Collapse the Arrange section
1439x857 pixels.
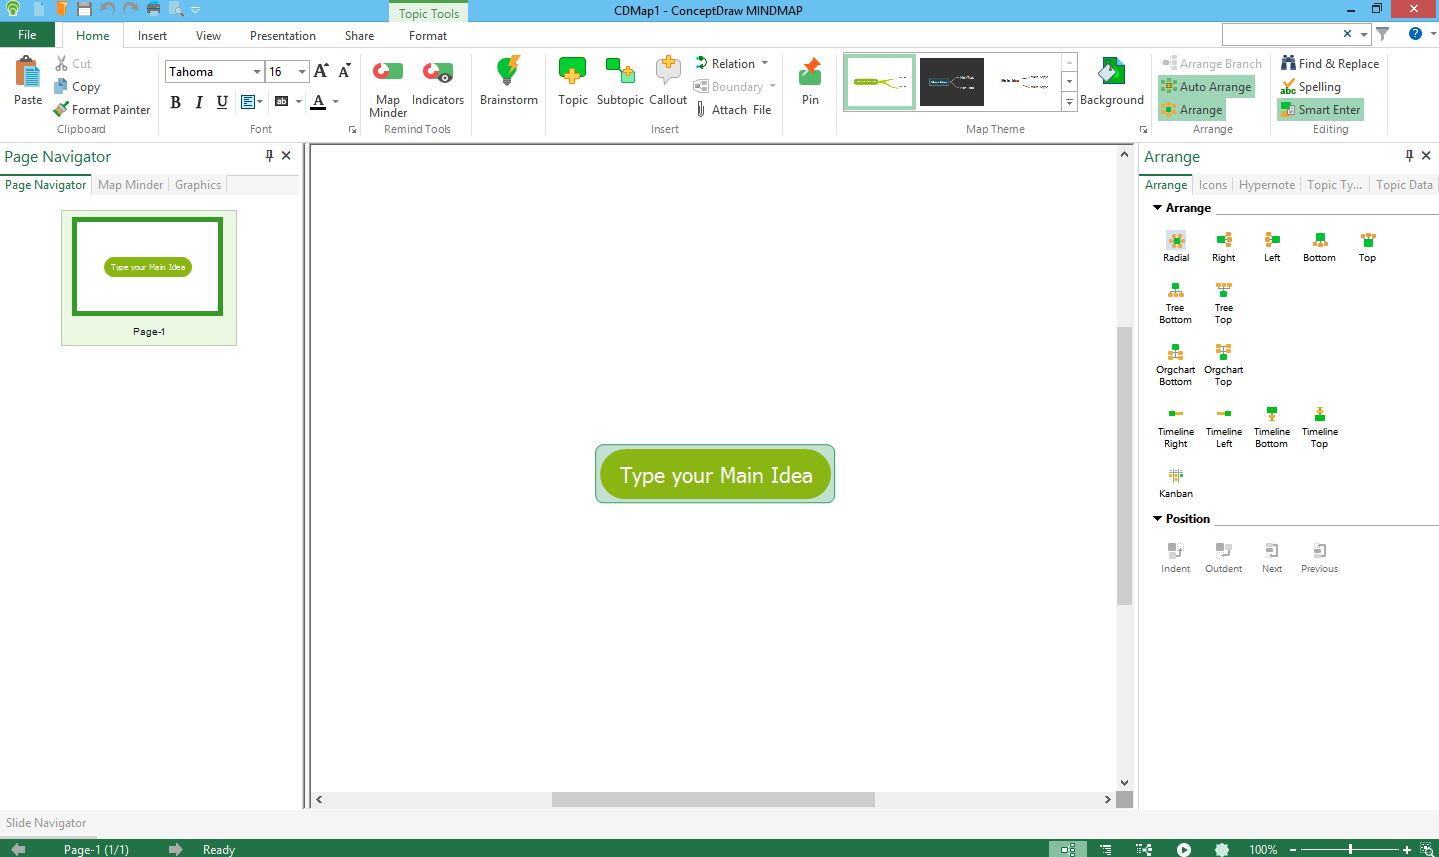pyautogui.click(x=1157, y=208)
